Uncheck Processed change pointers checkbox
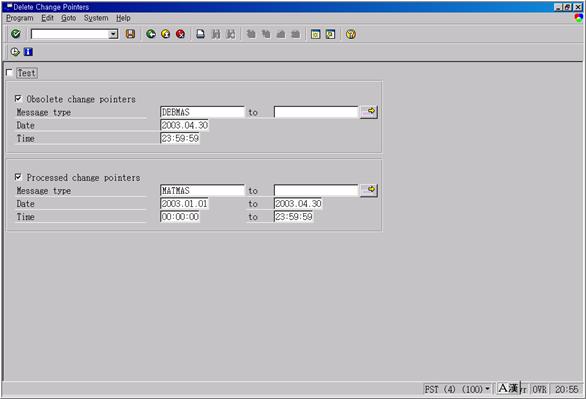 point(18,177)
